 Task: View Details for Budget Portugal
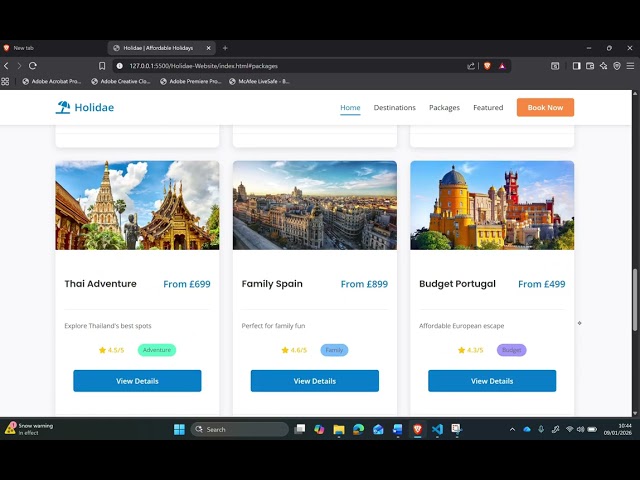tap(492, 381)
